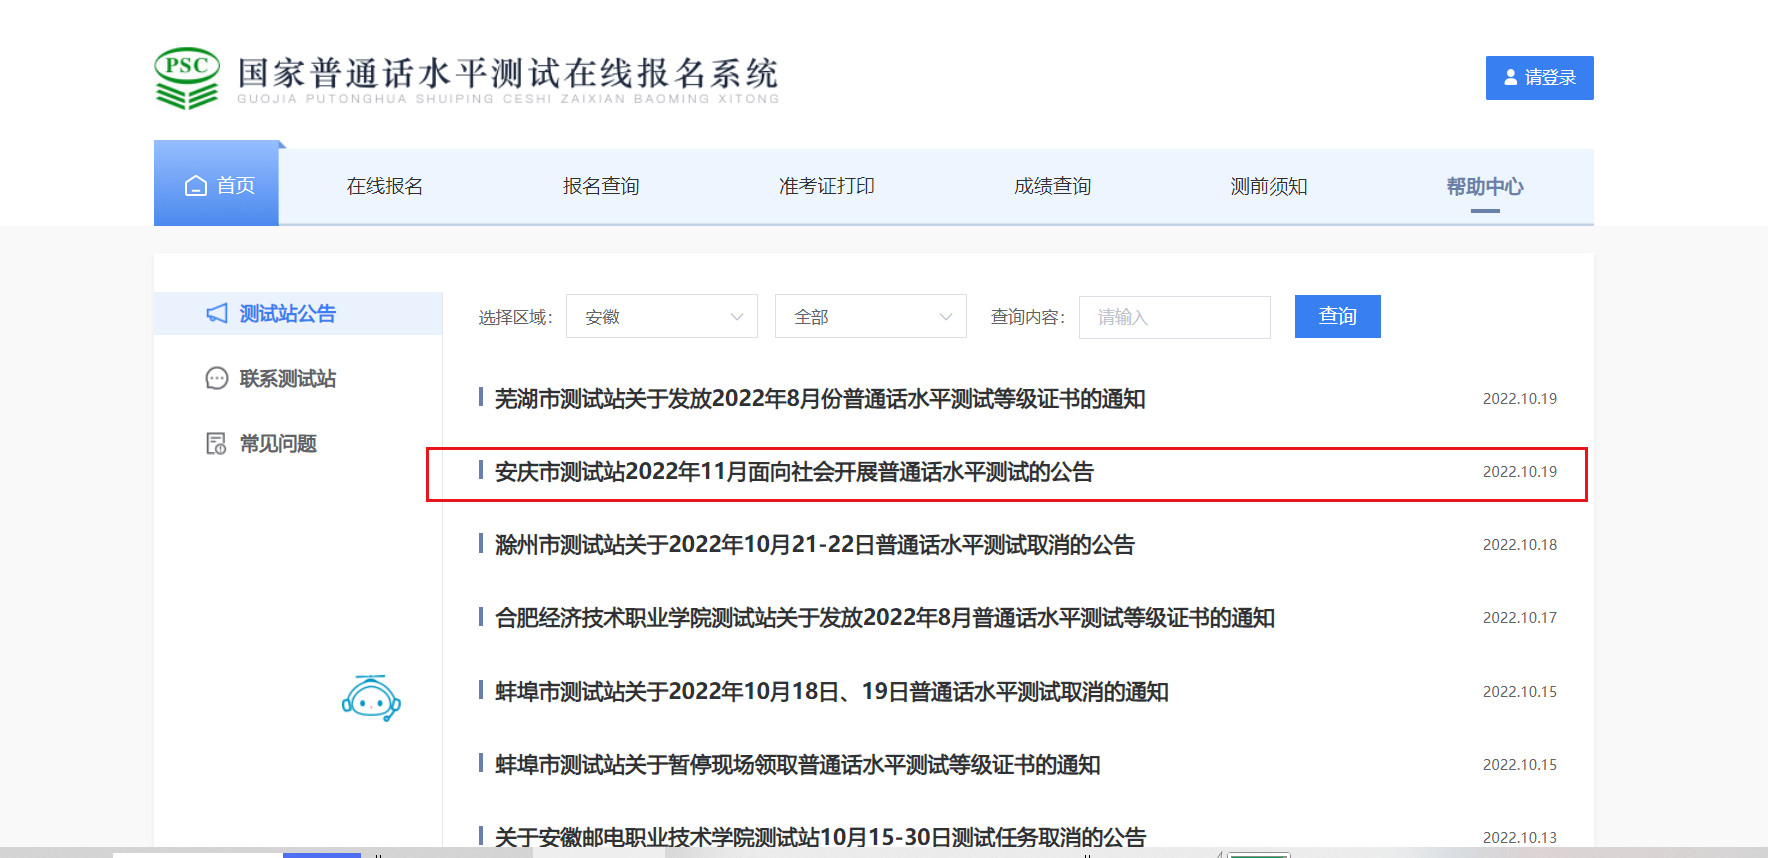Click the chat bubble icon beside 联系测试站
Image resolution: width=1768 pixels, height=858 pixels.
pos(217,379)
